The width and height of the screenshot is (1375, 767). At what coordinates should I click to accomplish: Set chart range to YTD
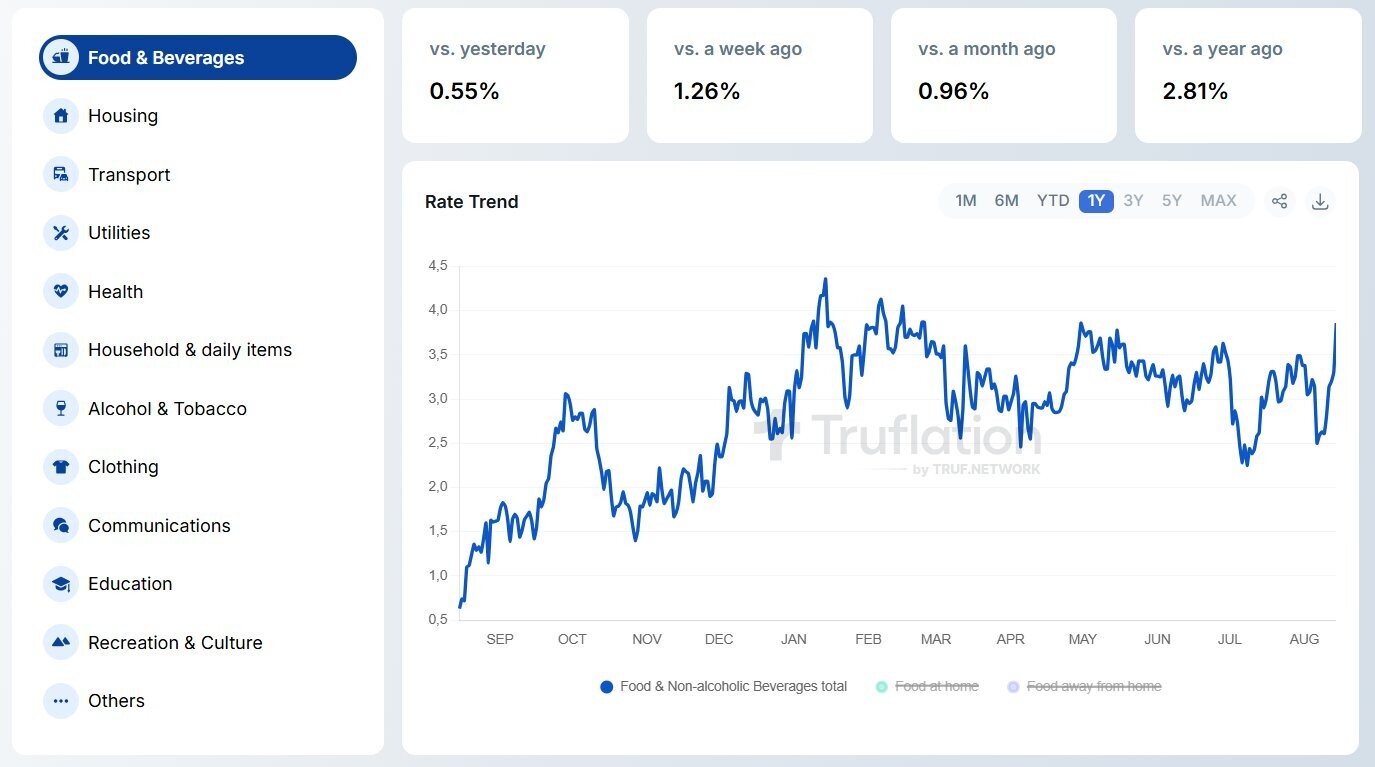1053,201
